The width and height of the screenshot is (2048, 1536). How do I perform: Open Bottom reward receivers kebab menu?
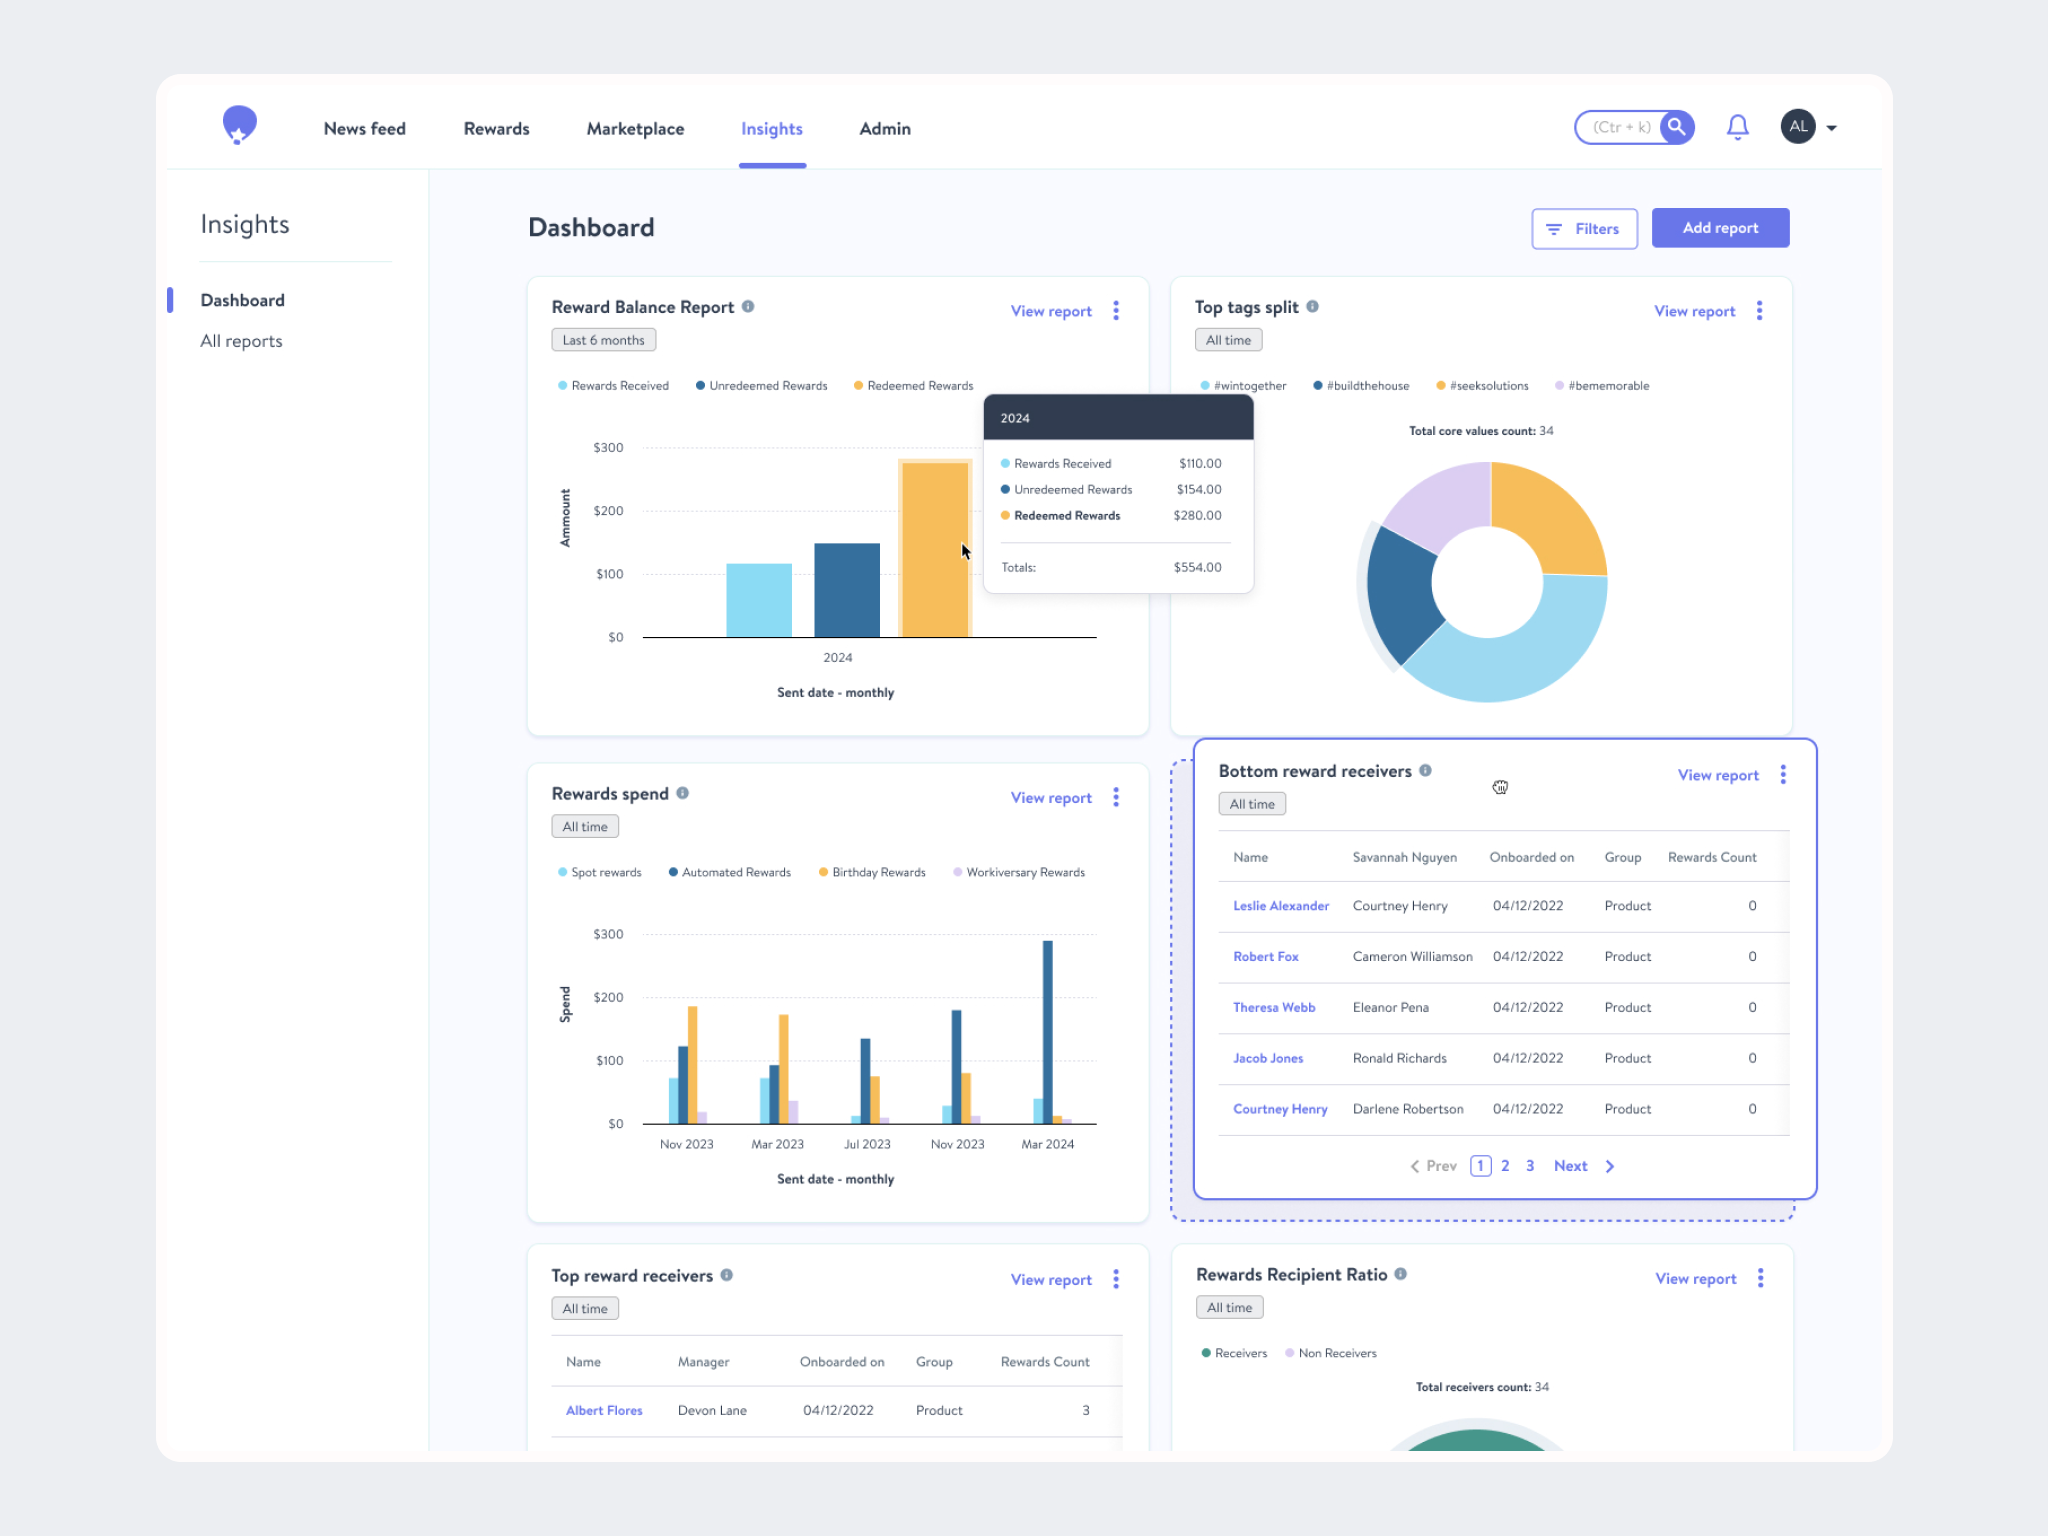click(1783, 775)
